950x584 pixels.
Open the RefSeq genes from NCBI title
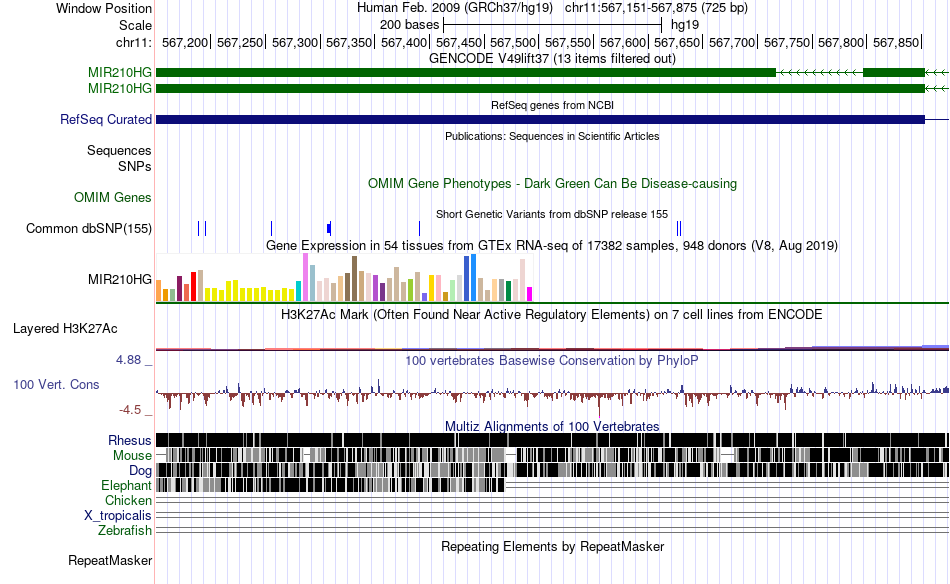click(552, 105)
